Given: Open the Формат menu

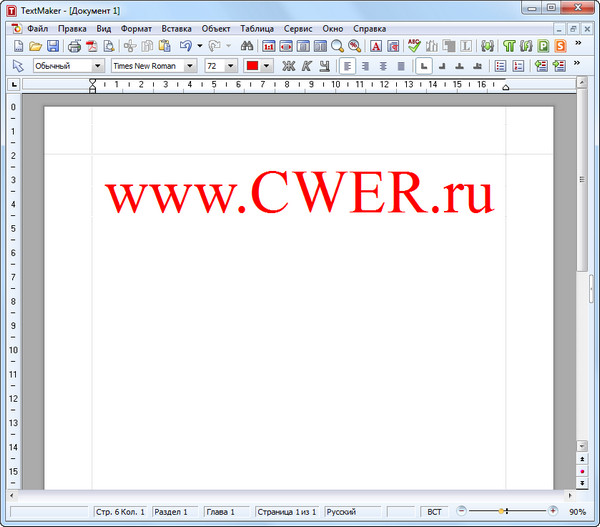Looking at the screenshot, I should point(136,29).
